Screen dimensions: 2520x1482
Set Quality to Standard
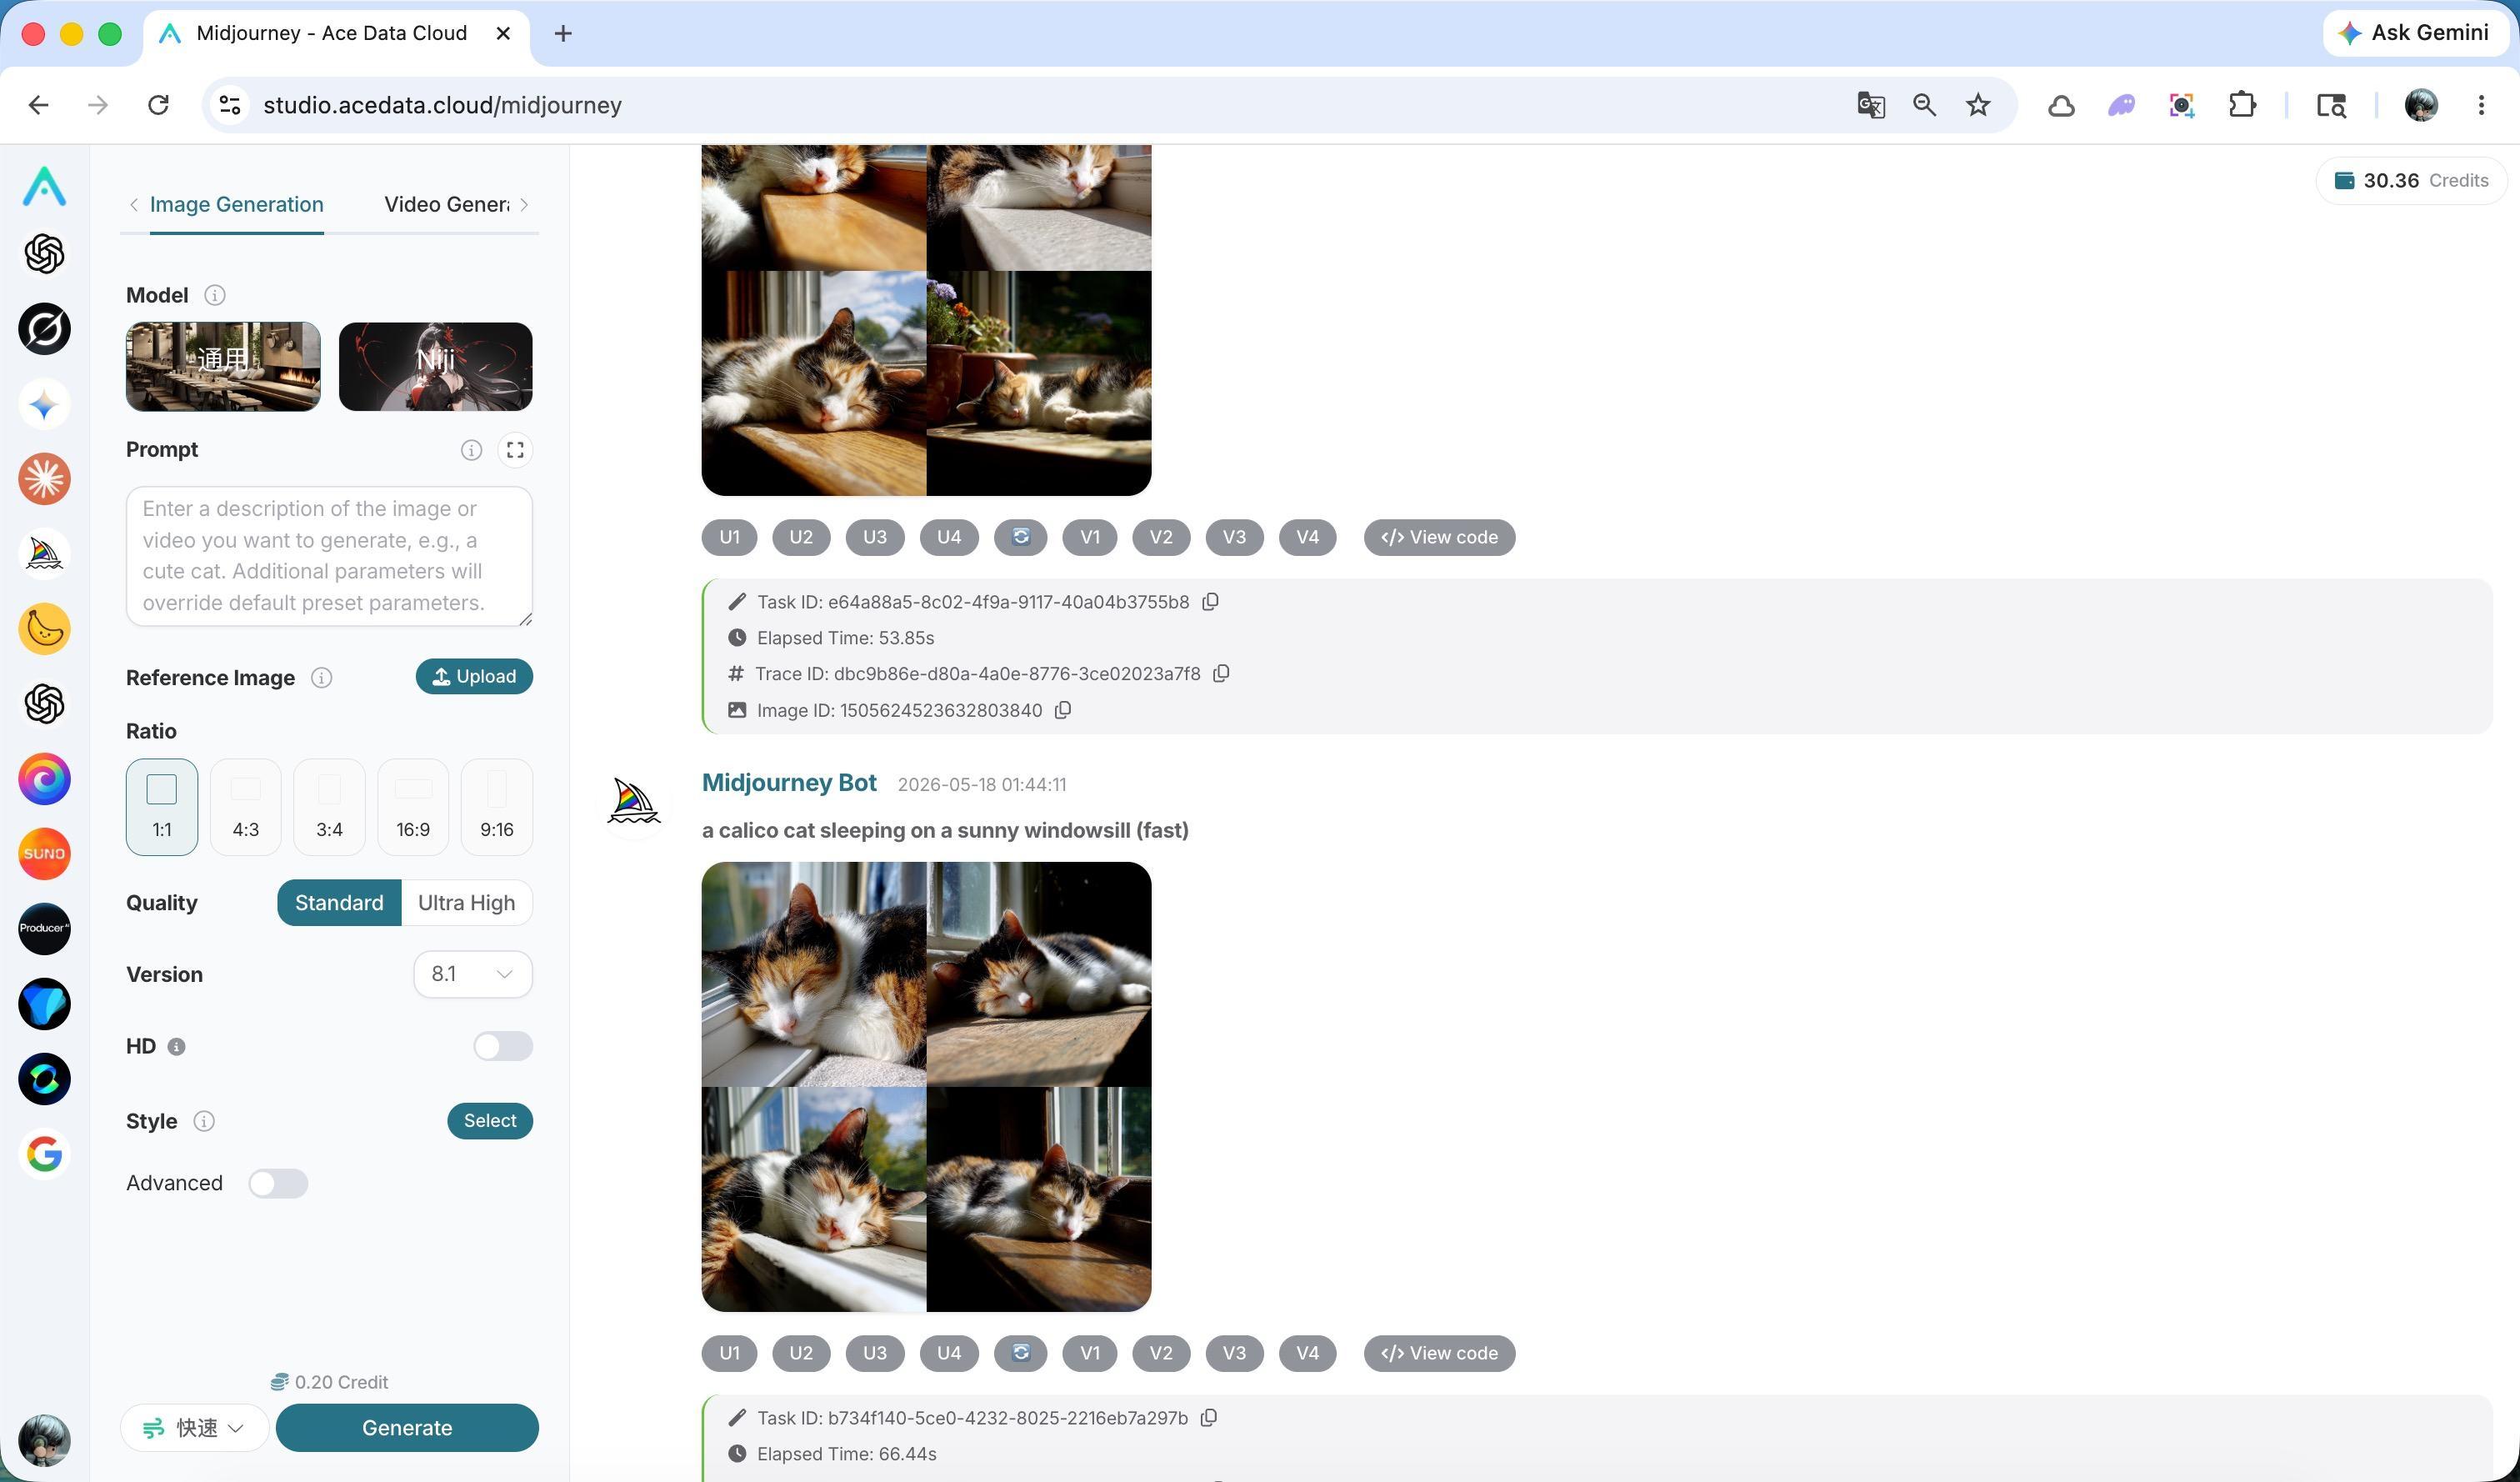point(339,903)
